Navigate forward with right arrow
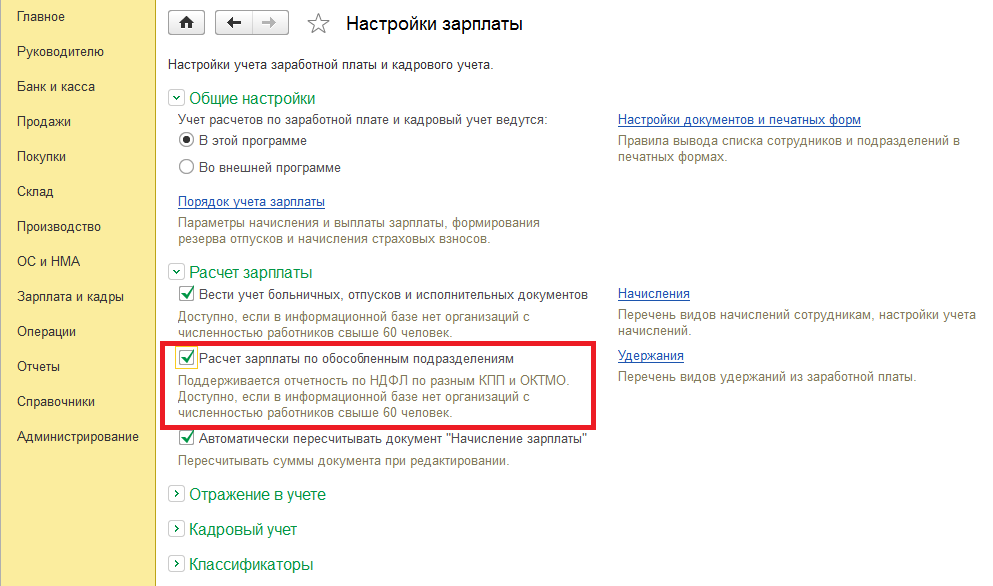 tap(270, 23)
